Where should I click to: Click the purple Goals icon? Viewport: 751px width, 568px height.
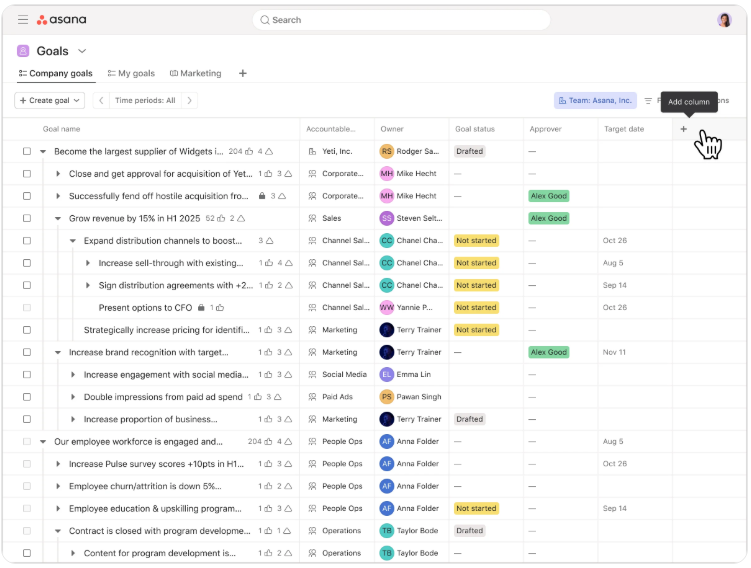[23, 51]
